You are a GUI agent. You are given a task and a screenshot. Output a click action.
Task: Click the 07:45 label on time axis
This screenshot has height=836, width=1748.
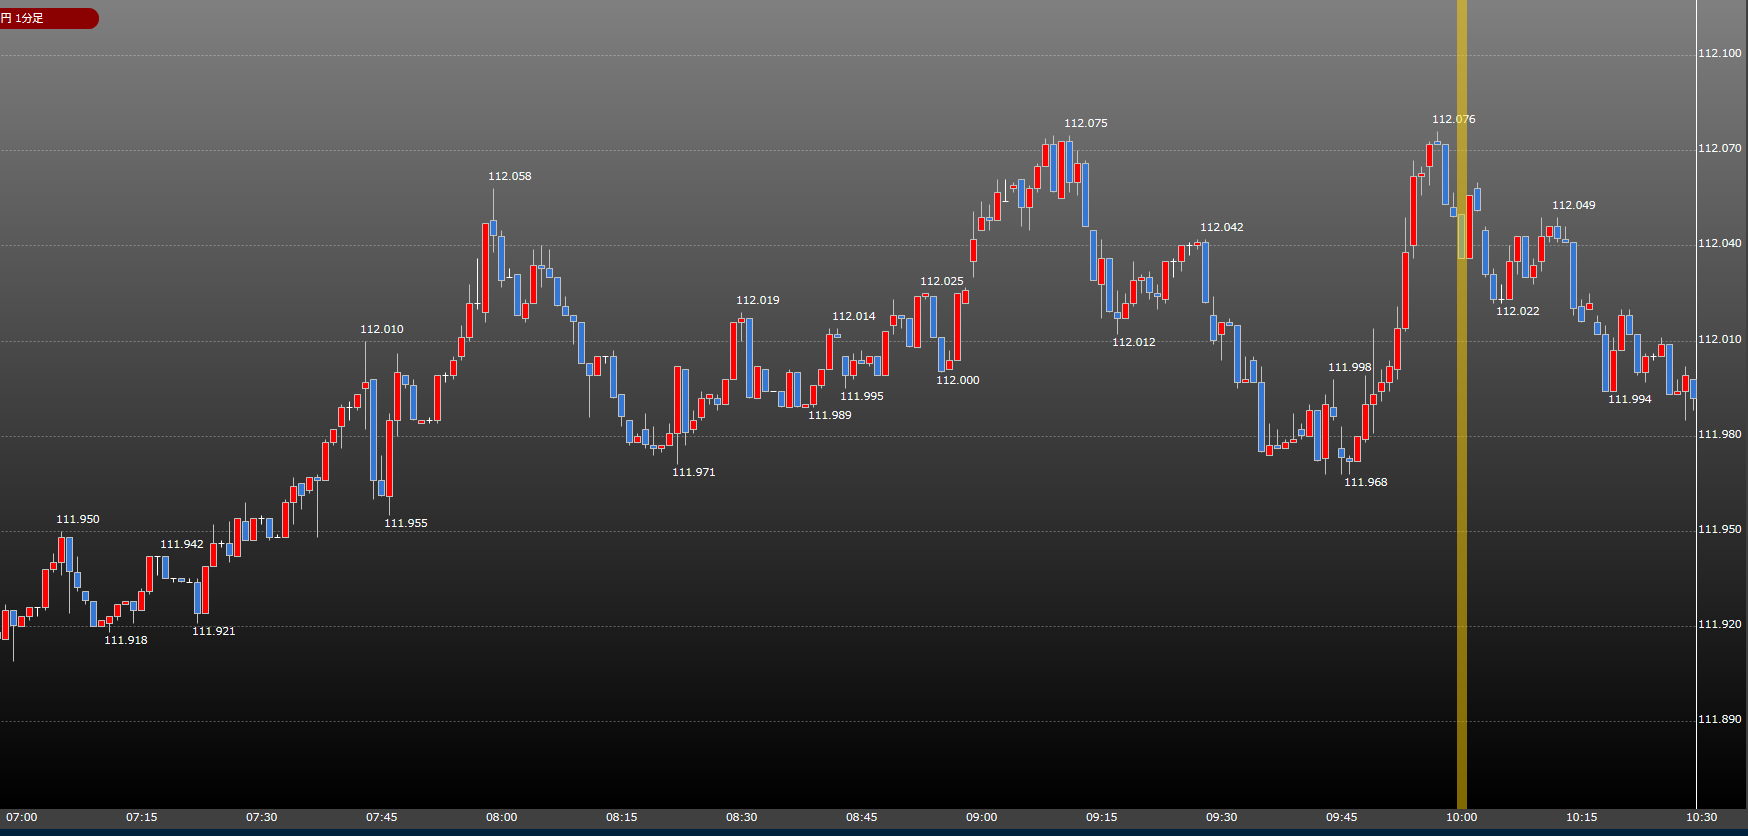coord(382,817)
